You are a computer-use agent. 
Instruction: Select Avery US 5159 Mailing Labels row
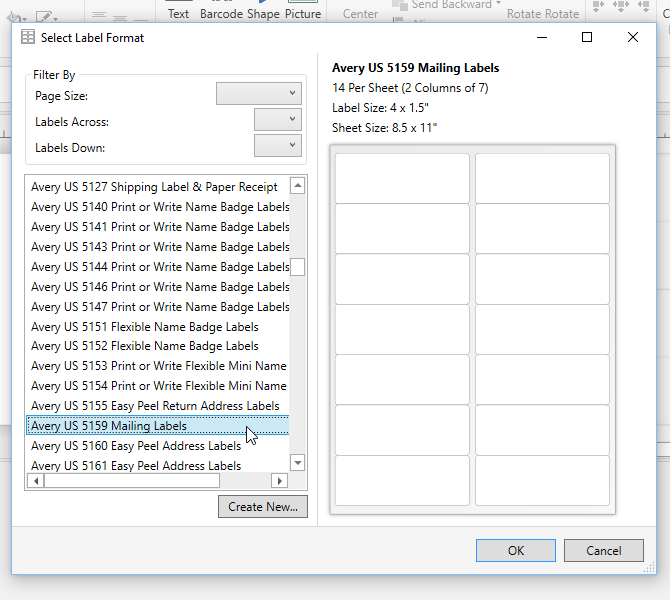click(158, 426)
